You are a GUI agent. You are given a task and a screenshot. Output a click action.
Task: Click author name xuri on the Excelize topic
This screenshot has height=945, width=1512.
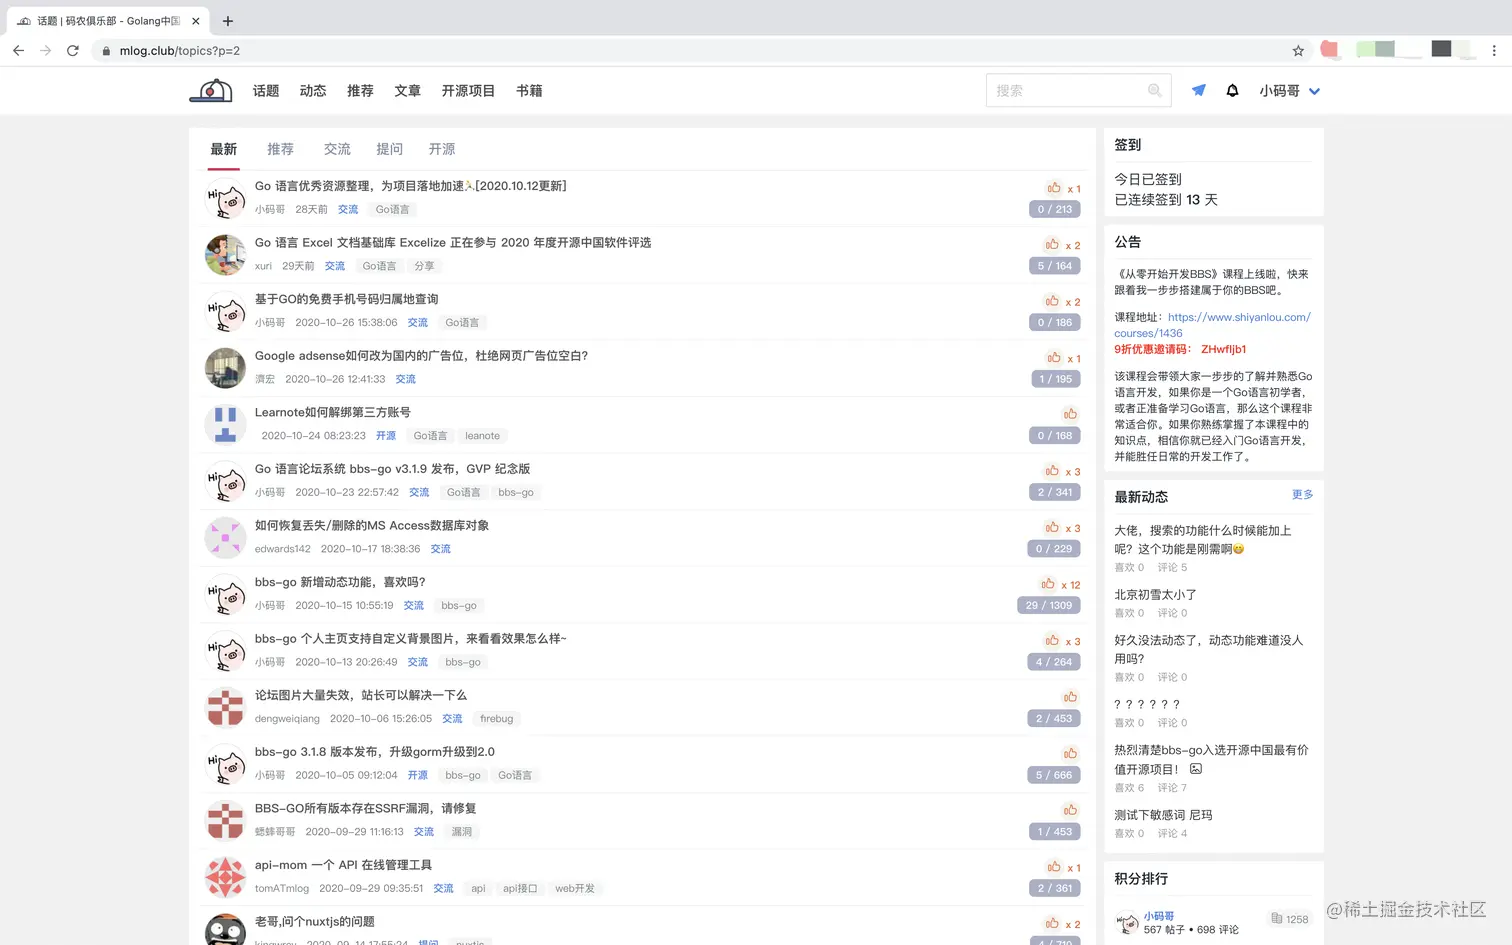[x=263, y=265]
